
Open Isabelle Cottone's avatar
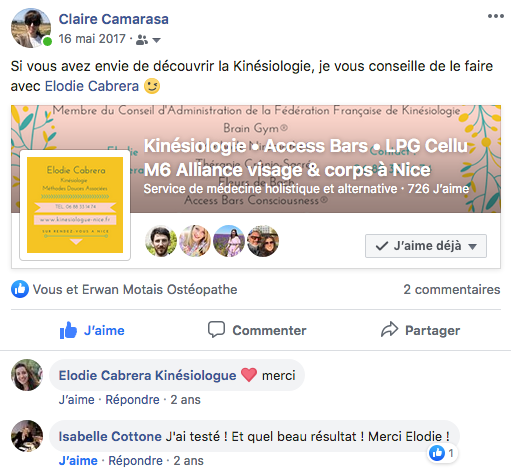point(27,436)
